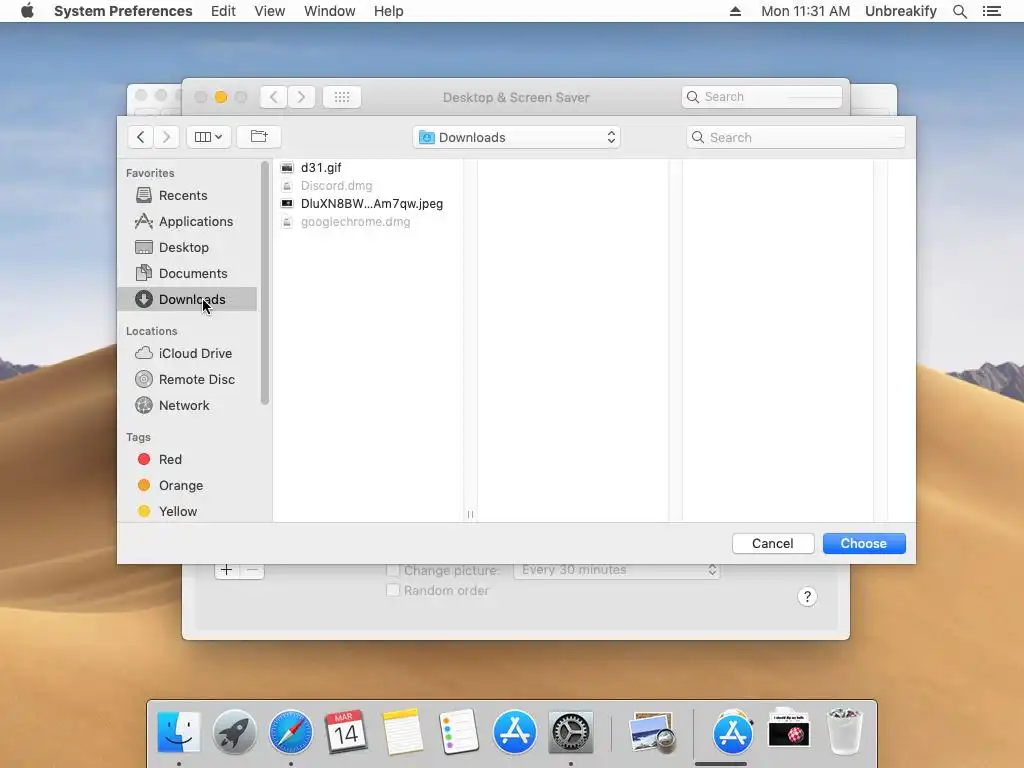This screenshot has height=768, width=1024.
Task: Open Notes from the Dock
Action: click(x=403, y=732)
